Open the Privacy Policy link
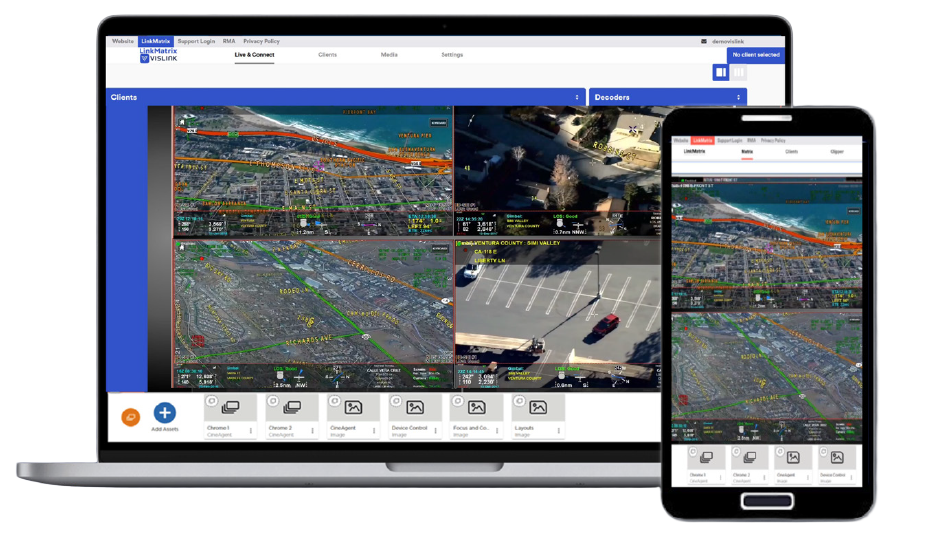The height and width of the screenshot is (557, 929). 261,41
